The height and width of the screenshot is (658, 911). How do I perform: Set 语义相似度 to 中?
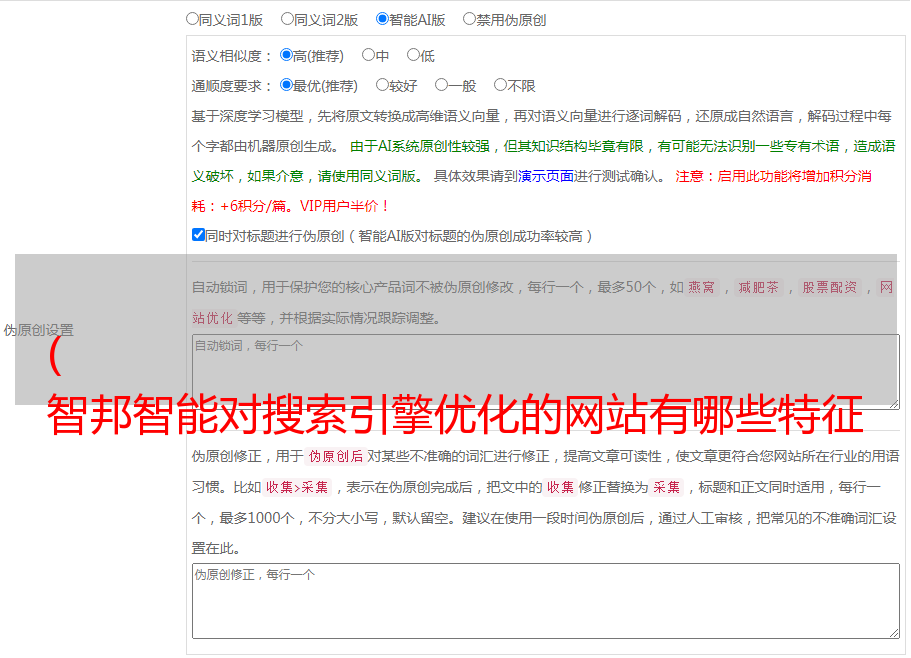click(x=368, y=55)
